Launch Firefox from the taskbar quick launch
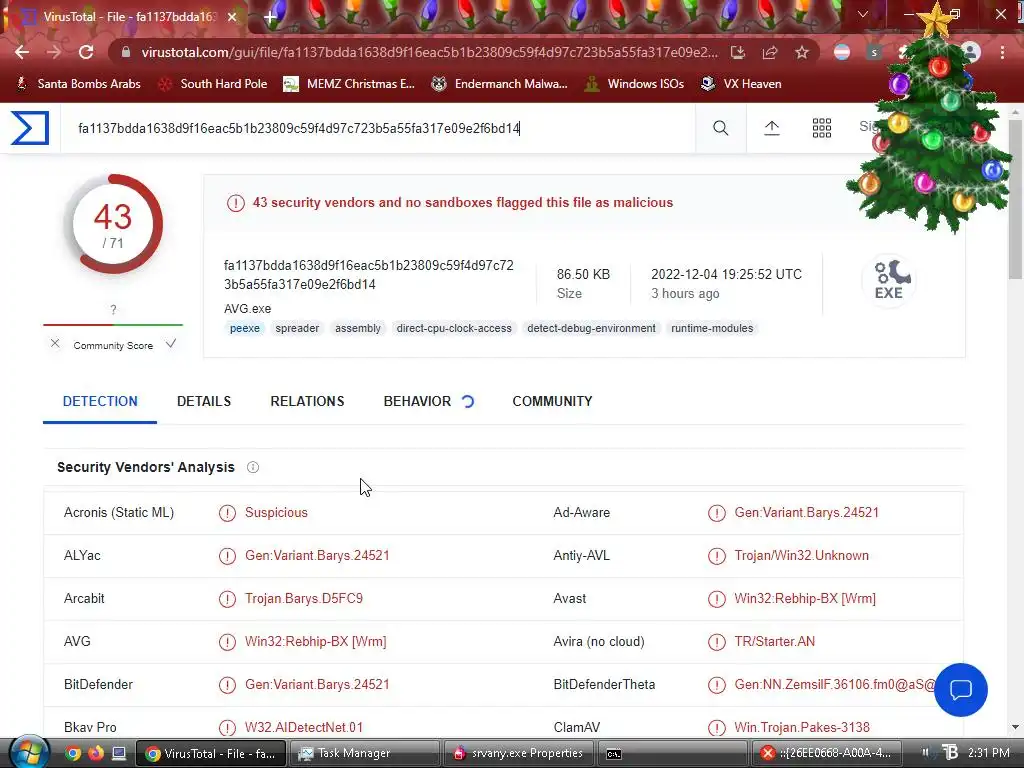This screenshot has width=1024, height=768. [95, 753]
